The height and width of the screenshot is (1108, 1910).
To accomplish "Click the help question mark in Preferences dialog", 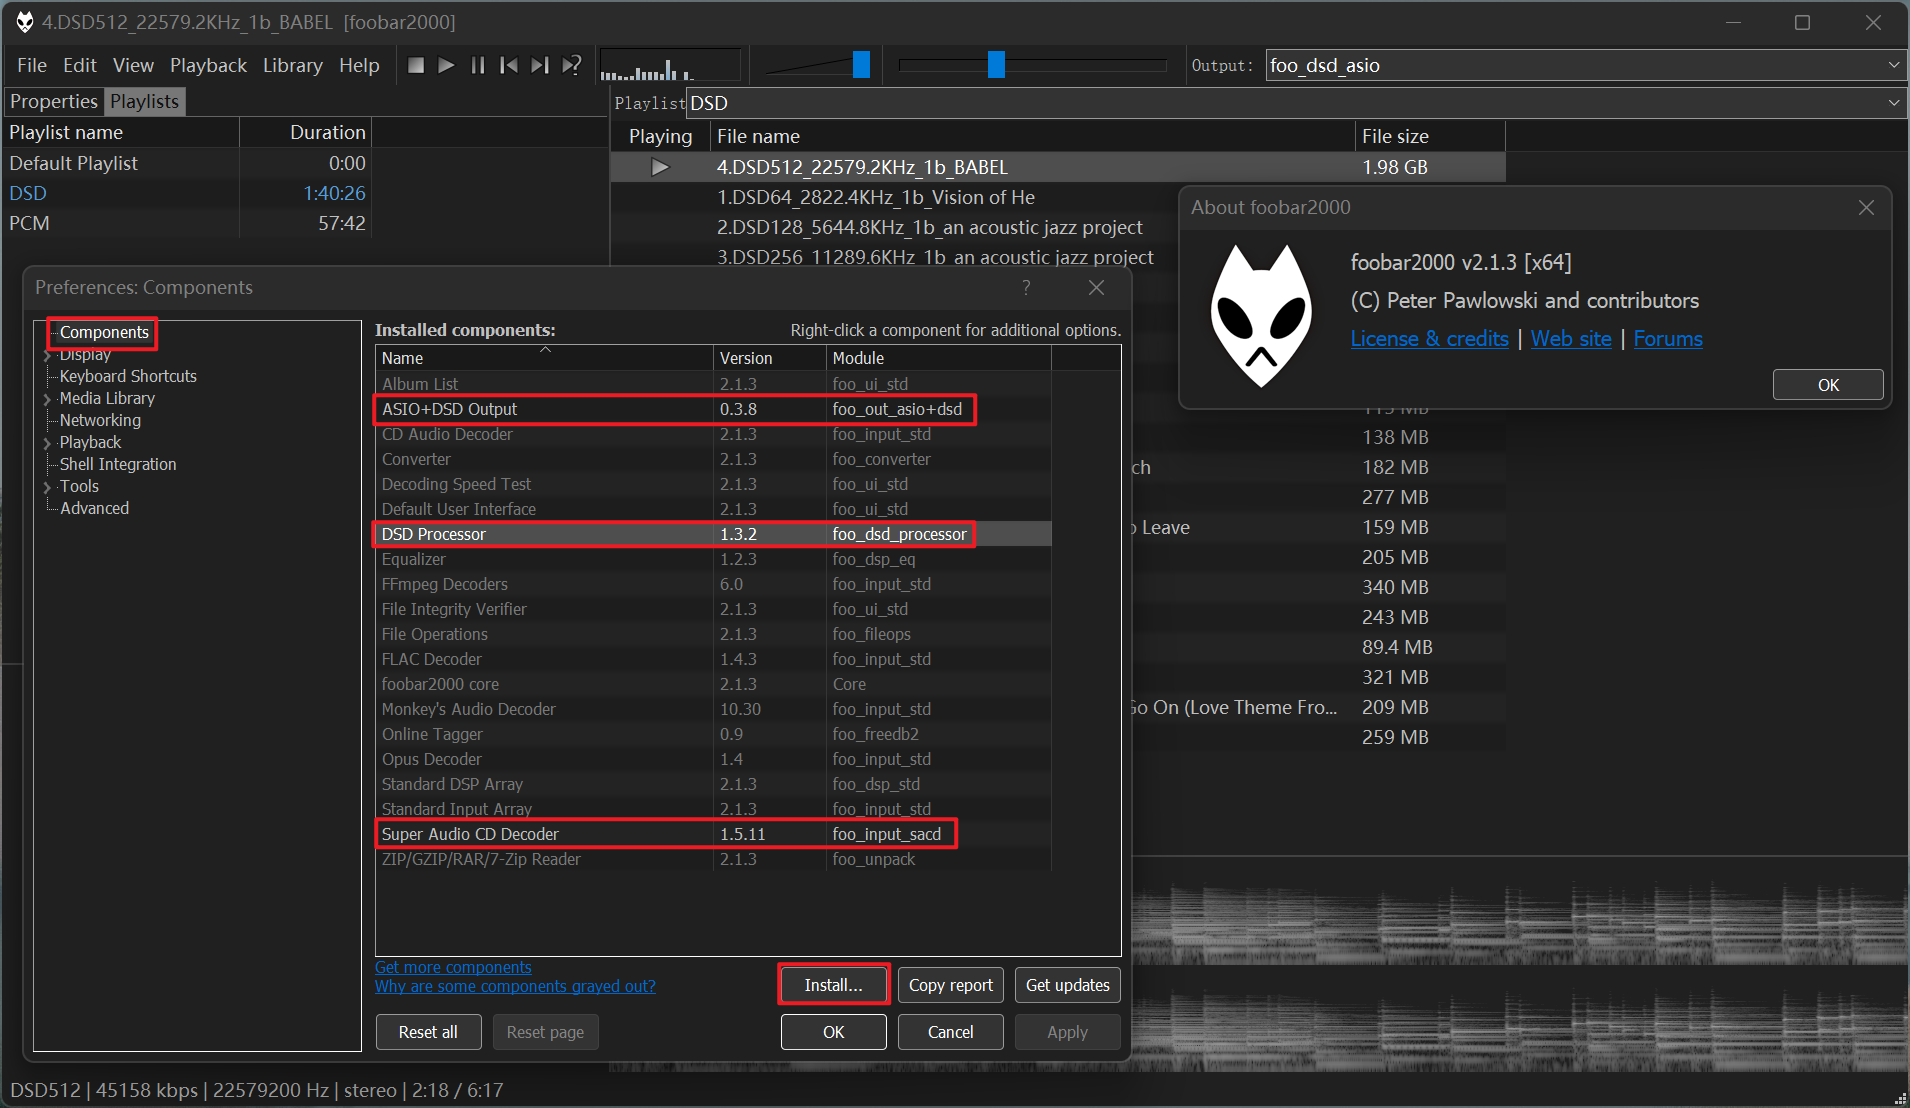I will 1024,287.
